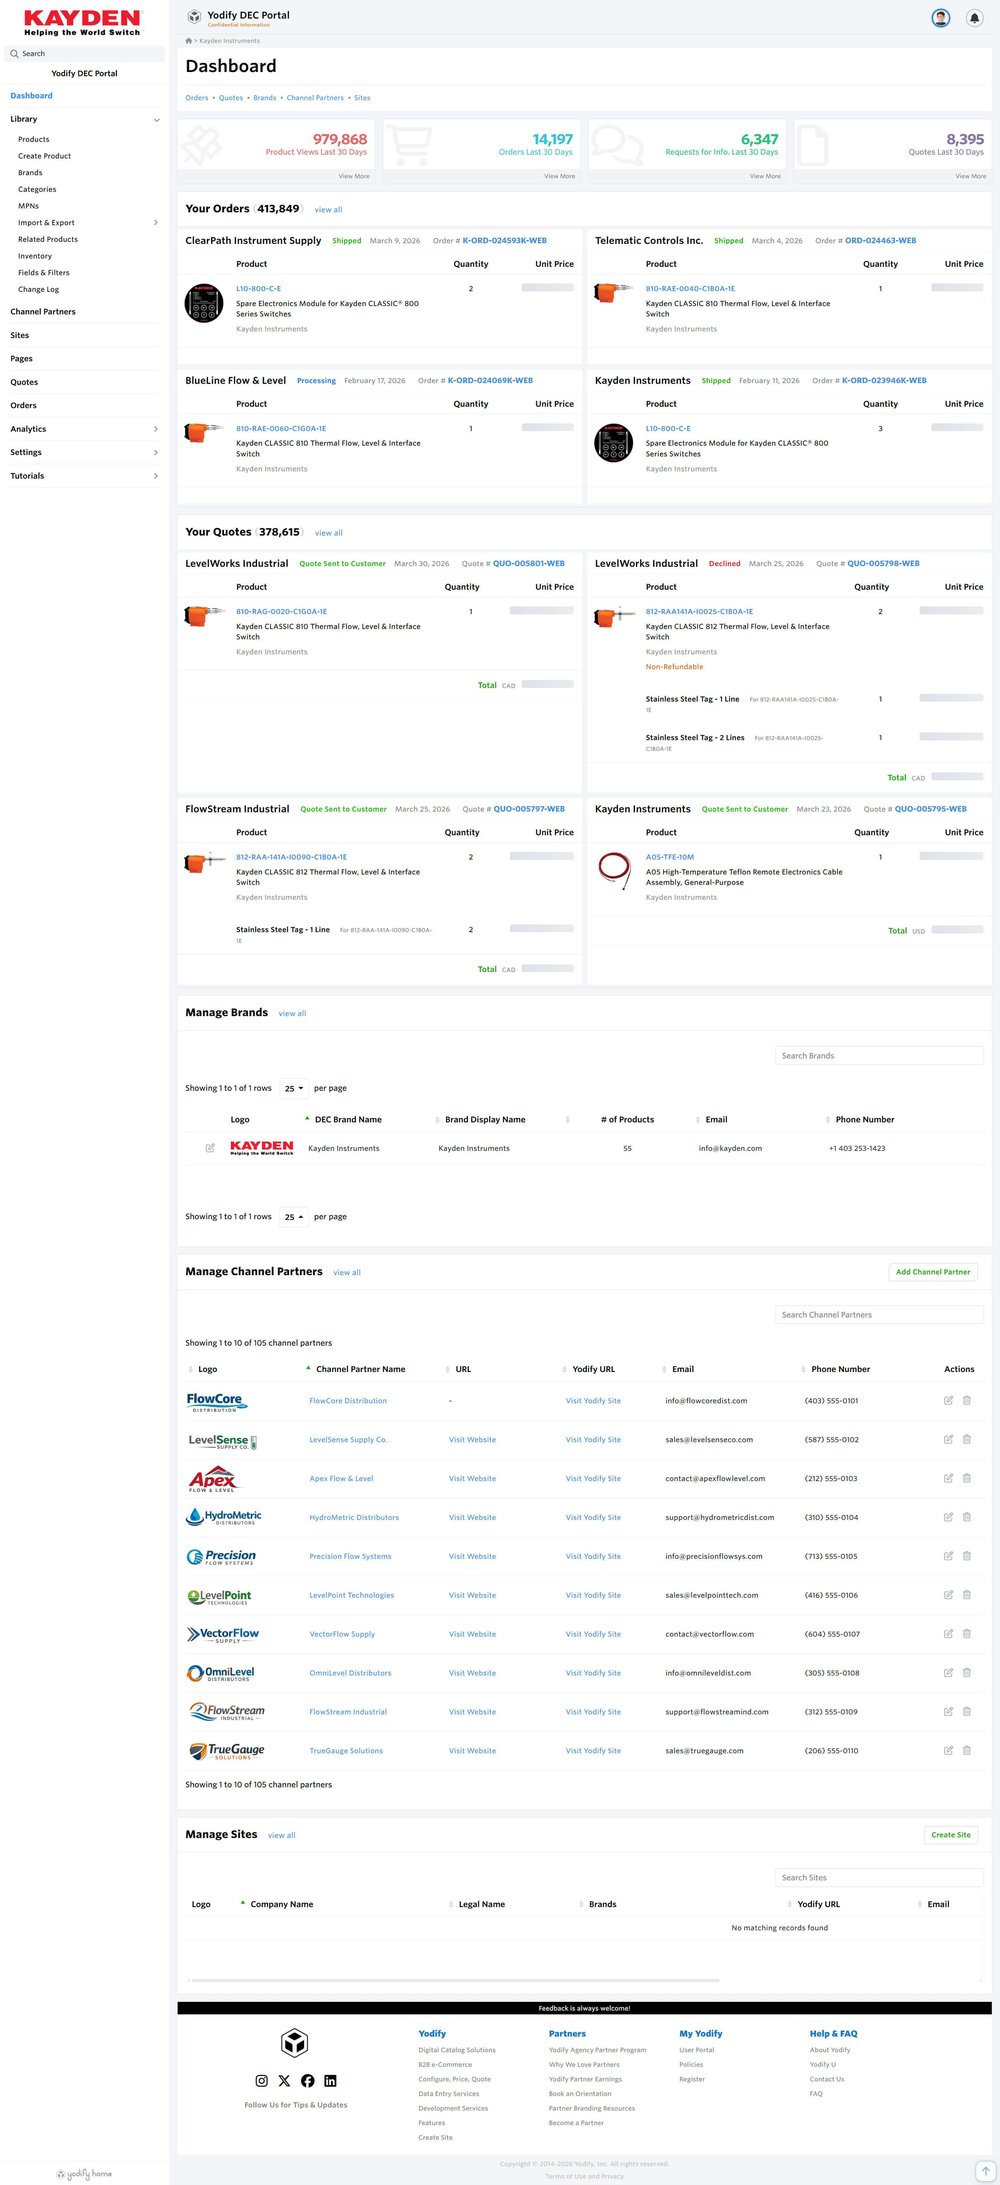This screenshot has height=2185, width=1000.
Task: Delete the Precision Flow Systems partner
Action: point(967,1556)
